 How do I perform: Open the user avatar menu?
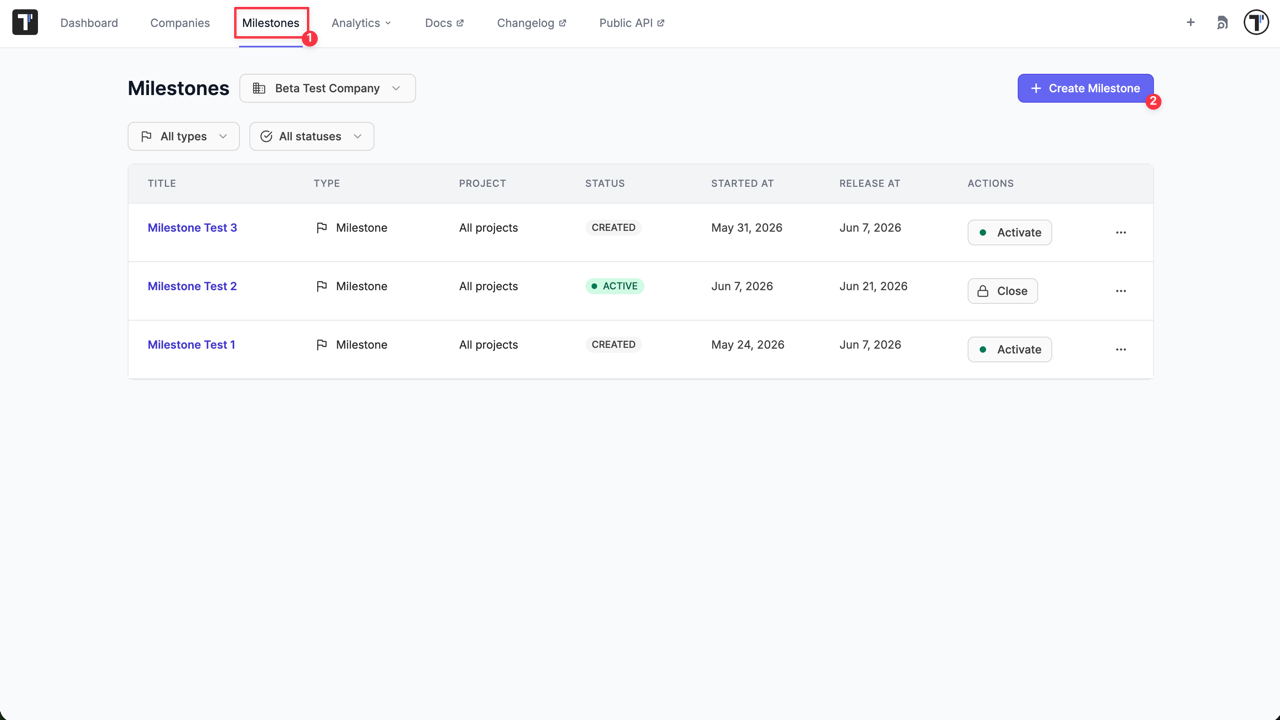pos(1256,22)
